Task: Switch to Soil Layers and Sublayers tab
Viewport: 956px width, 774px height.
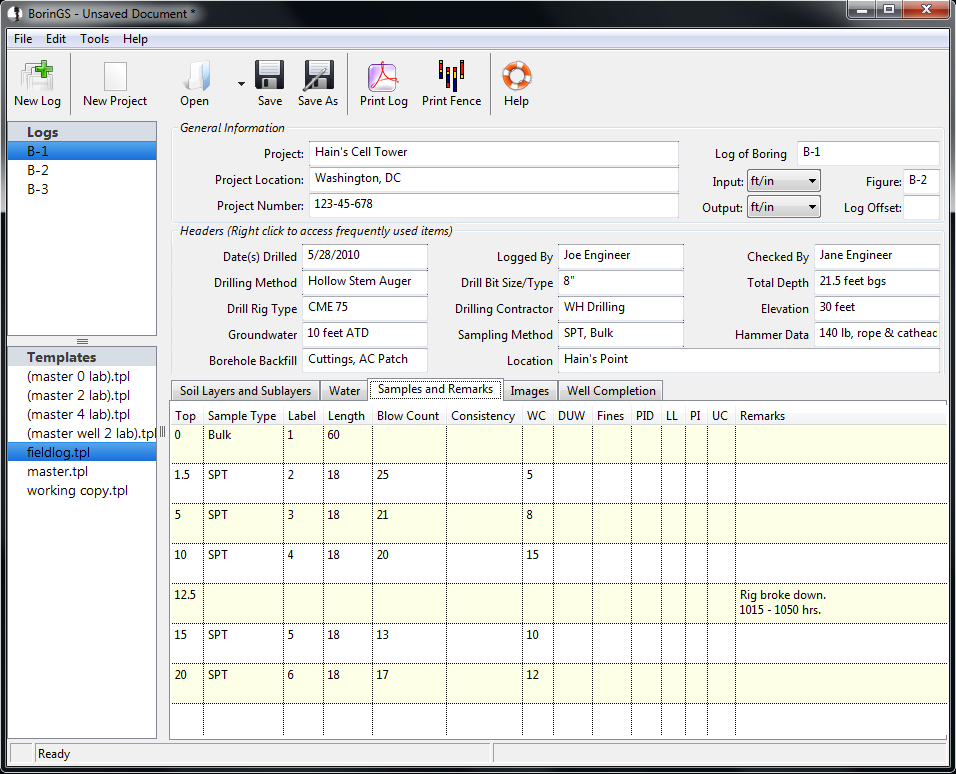Action: click(x=245, y=391)
